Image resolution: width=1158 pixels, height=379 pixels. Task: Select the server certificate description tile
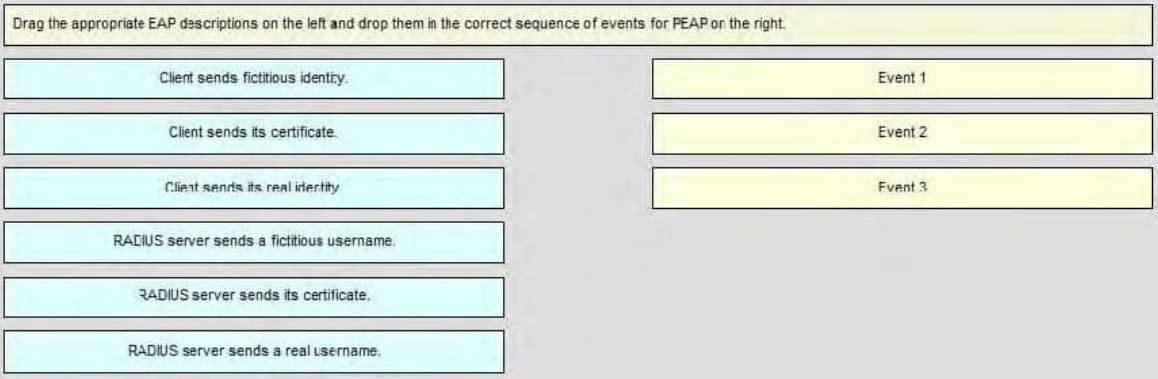[x=254, y=297]
